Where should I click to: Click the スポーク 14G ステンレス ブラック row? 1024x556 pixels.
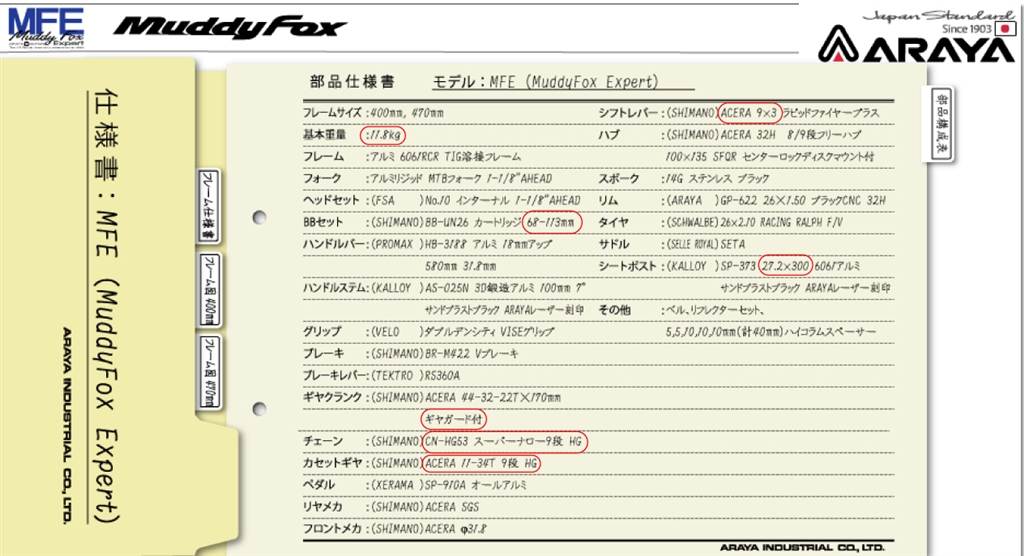[684, 178]
